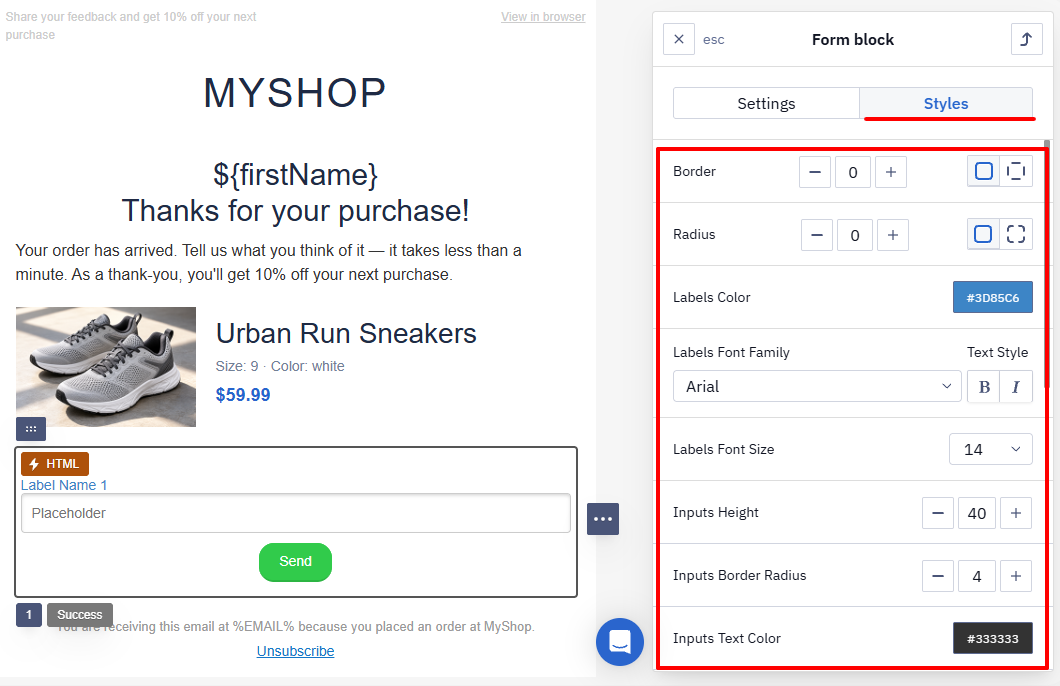
Task: Switch to the Settings tab
Action: 766,103
